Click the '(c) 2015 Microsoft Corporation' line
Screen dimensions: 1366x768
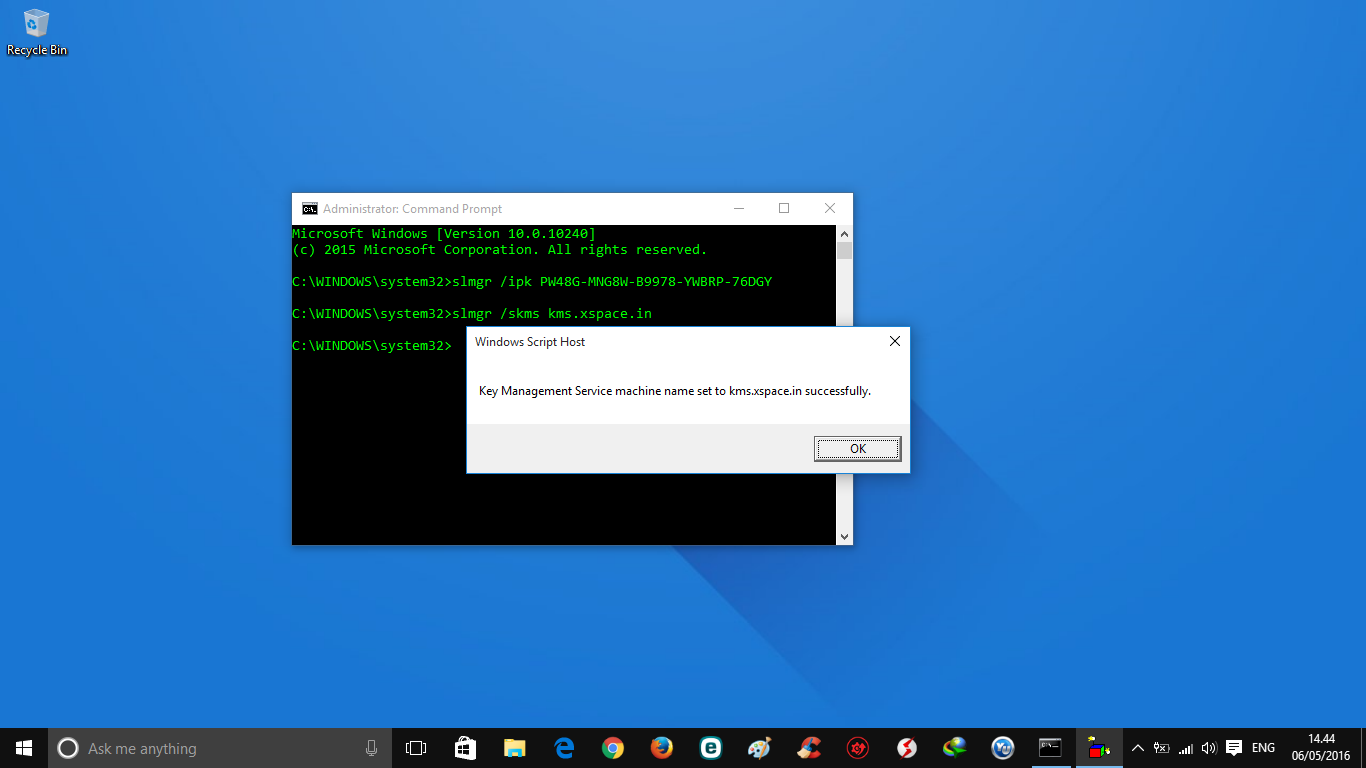500,250
